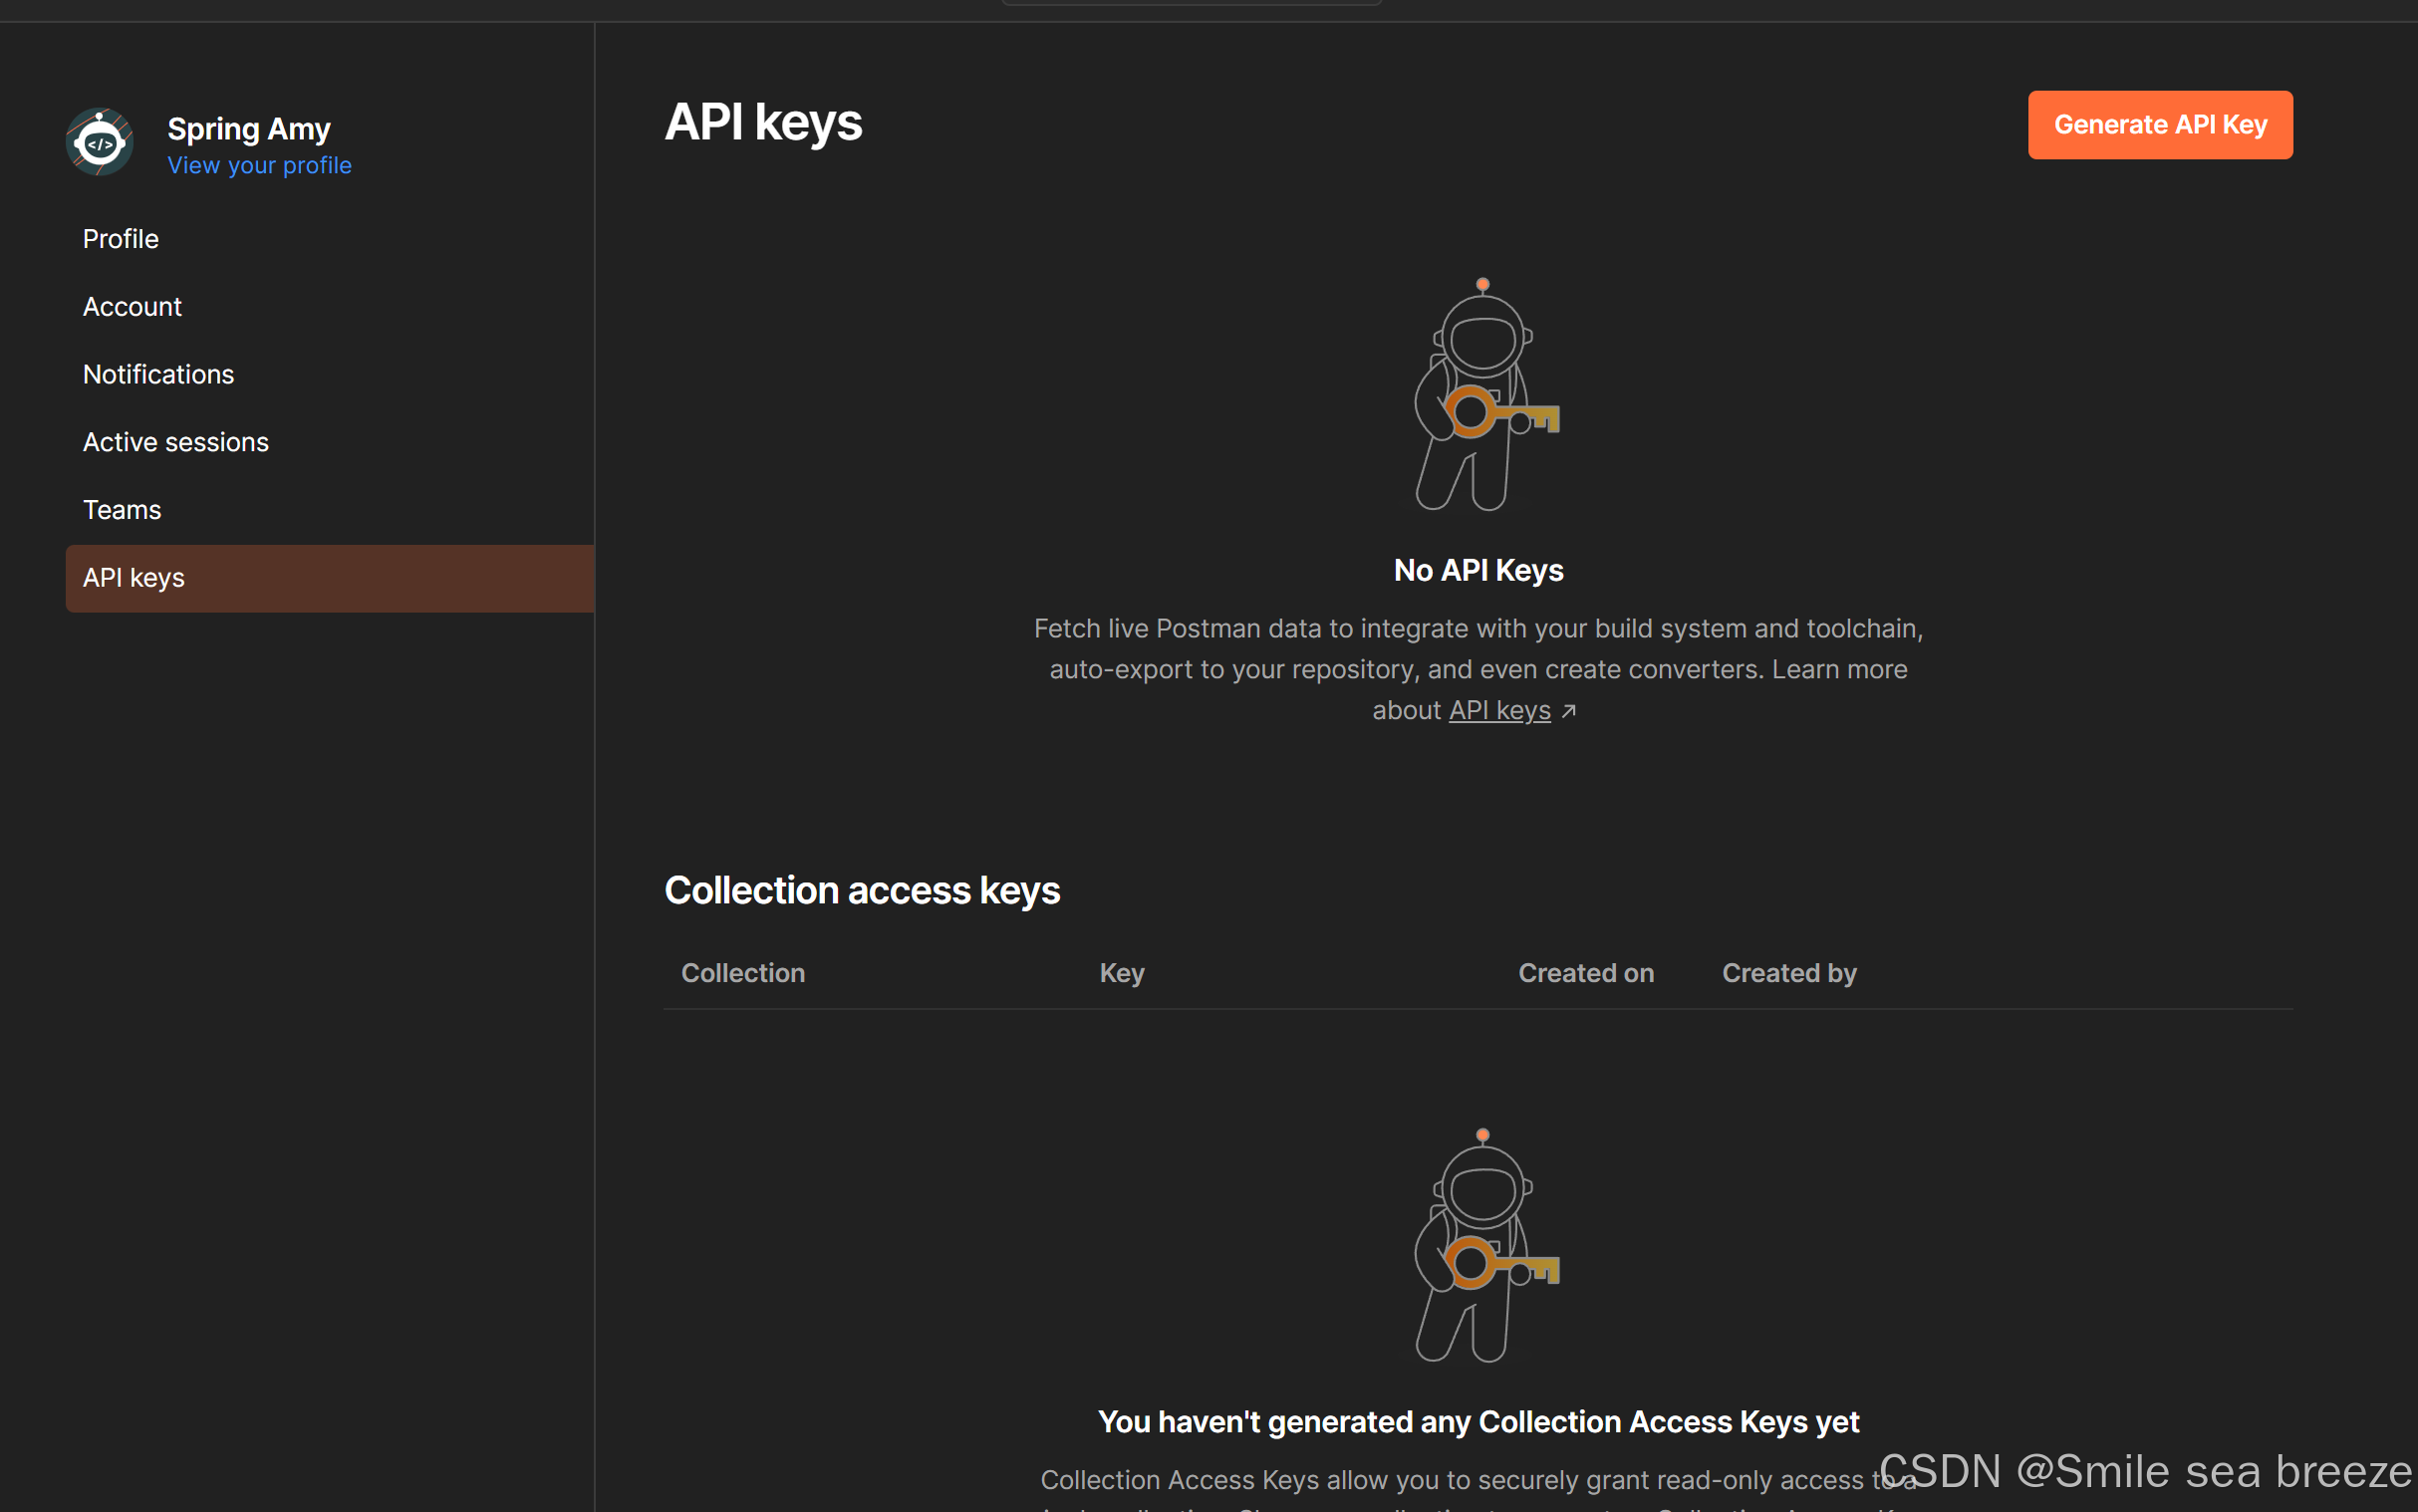Click the Spring Amy profile avatar icon
Image resolution: width=2418 pixels, height=1512 pixels.
[x=99, y=142]
